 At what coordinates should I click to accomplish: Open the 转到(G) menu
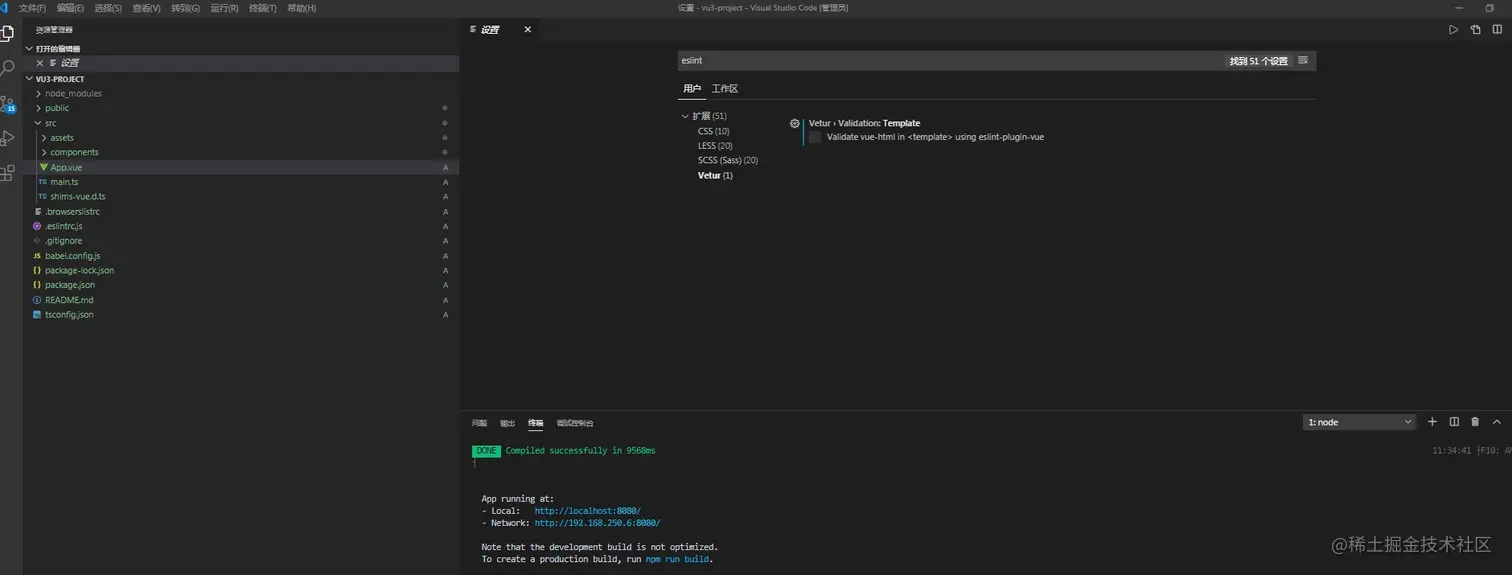pos(185,8)
